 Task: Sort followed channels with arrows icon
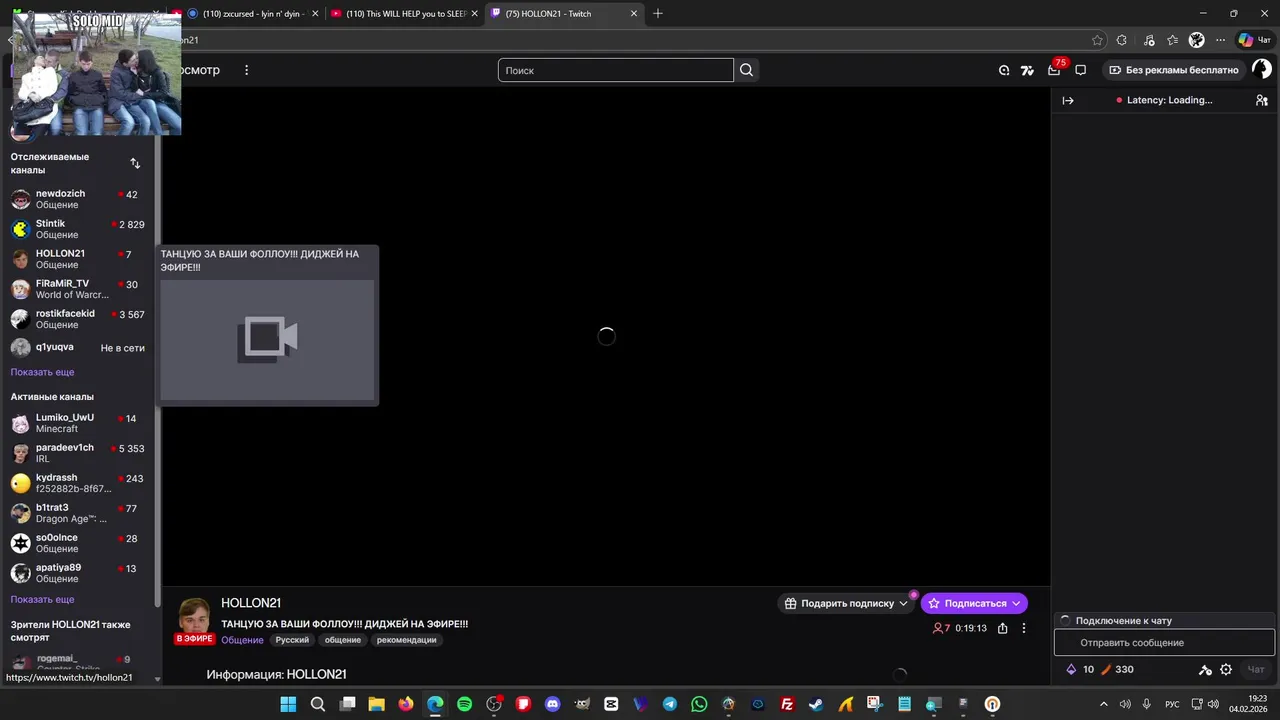point(135,163)
